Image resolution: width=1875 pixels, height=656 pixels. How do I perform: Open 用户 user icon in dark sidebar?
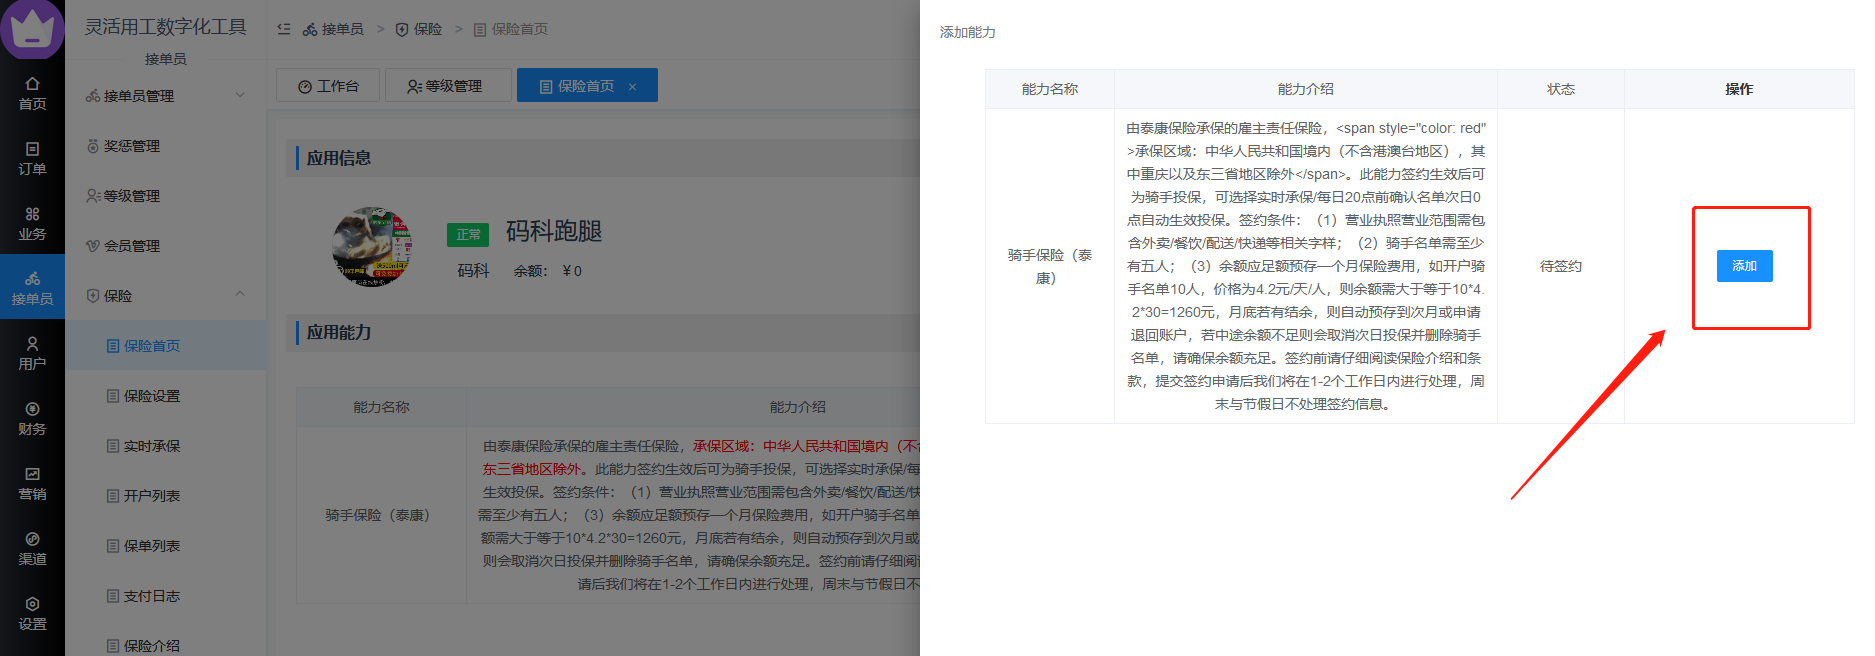[x=32, y=353]
